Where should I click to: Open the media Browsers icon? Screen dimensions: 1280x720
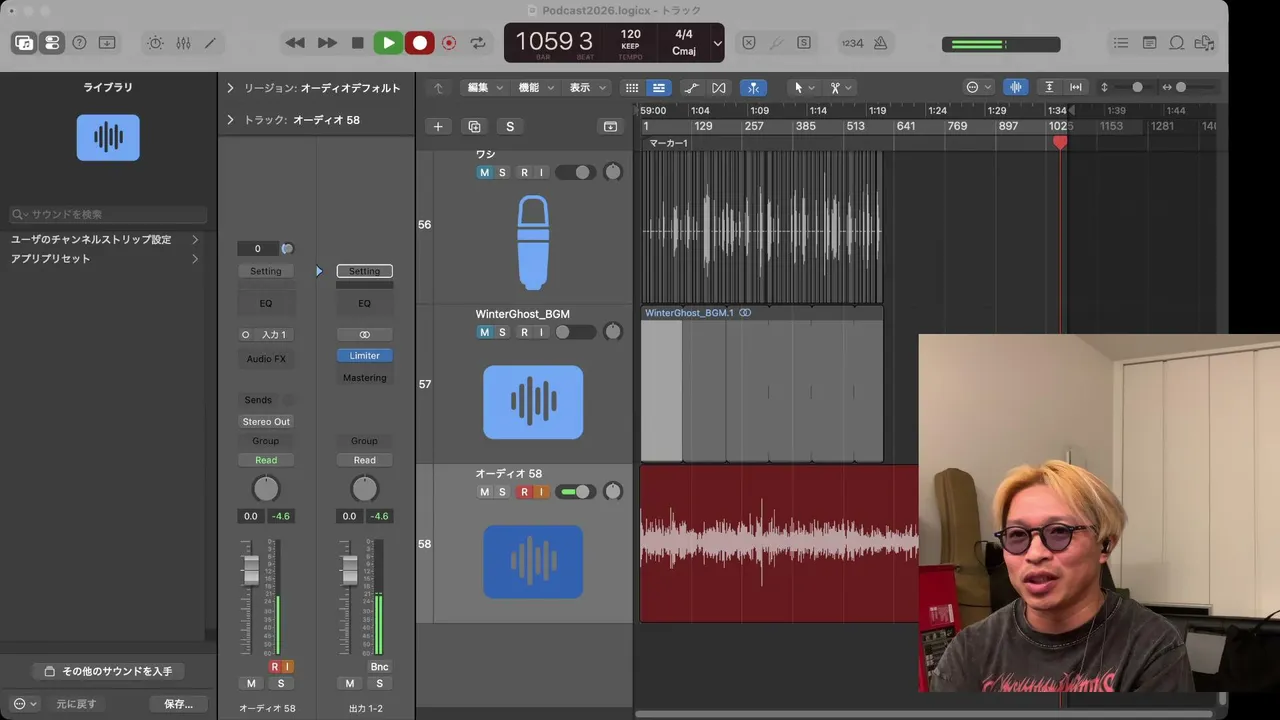tap(1205, 43)
